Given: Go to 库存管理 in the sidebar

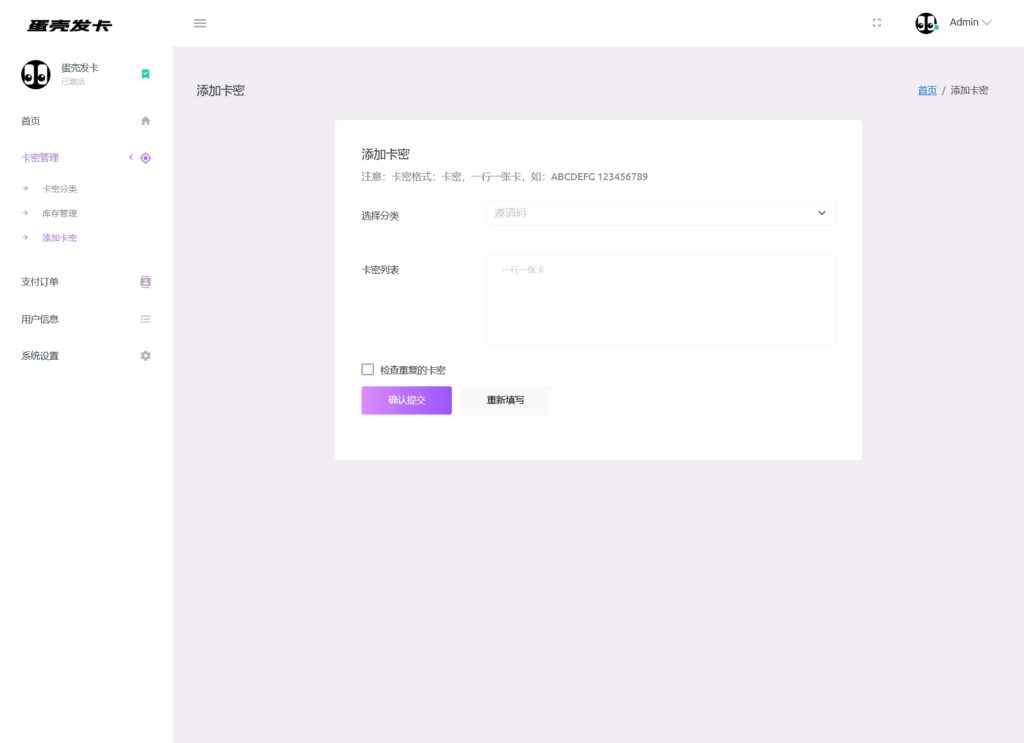Looking at the screenshot, I should [x=59, y=214].
